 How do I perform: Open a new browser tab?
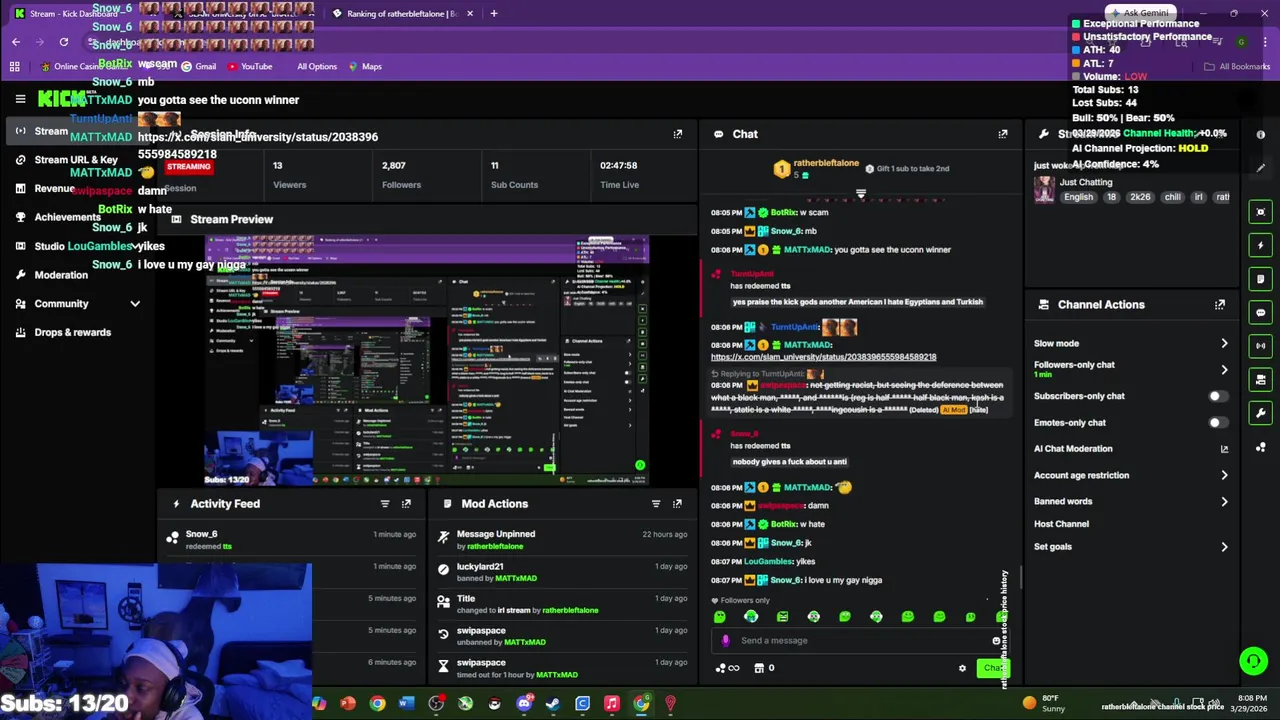(494, 14)
